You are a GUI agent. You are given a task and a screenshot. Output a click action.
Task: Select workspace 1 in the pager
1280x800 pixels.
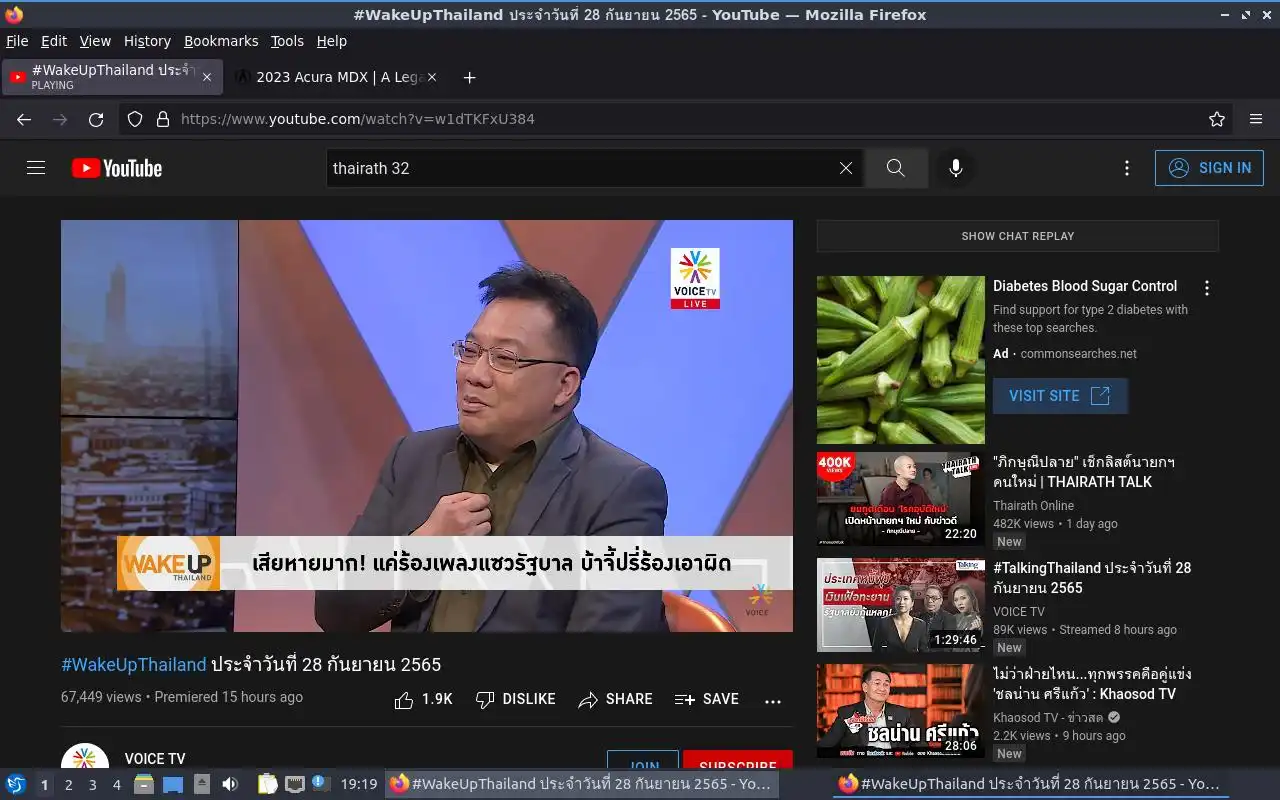(44, 785)
